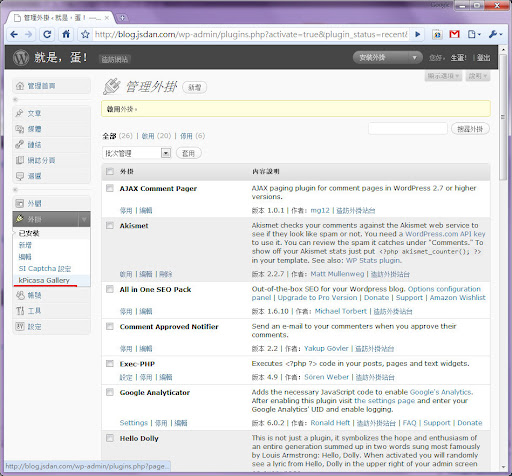Filter by the Active (20) plugins tab
Viewport: 512px width, 476px height.
[156, 136]
